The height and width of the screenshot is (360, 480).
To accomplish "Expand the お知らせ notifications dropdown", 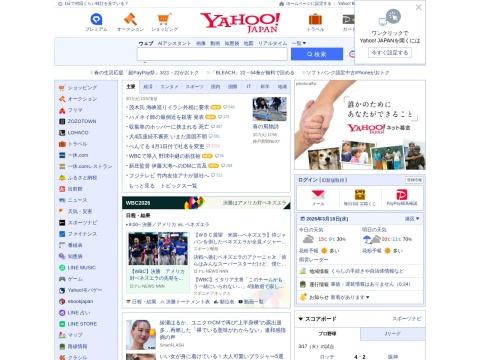I will click(339, 297).
